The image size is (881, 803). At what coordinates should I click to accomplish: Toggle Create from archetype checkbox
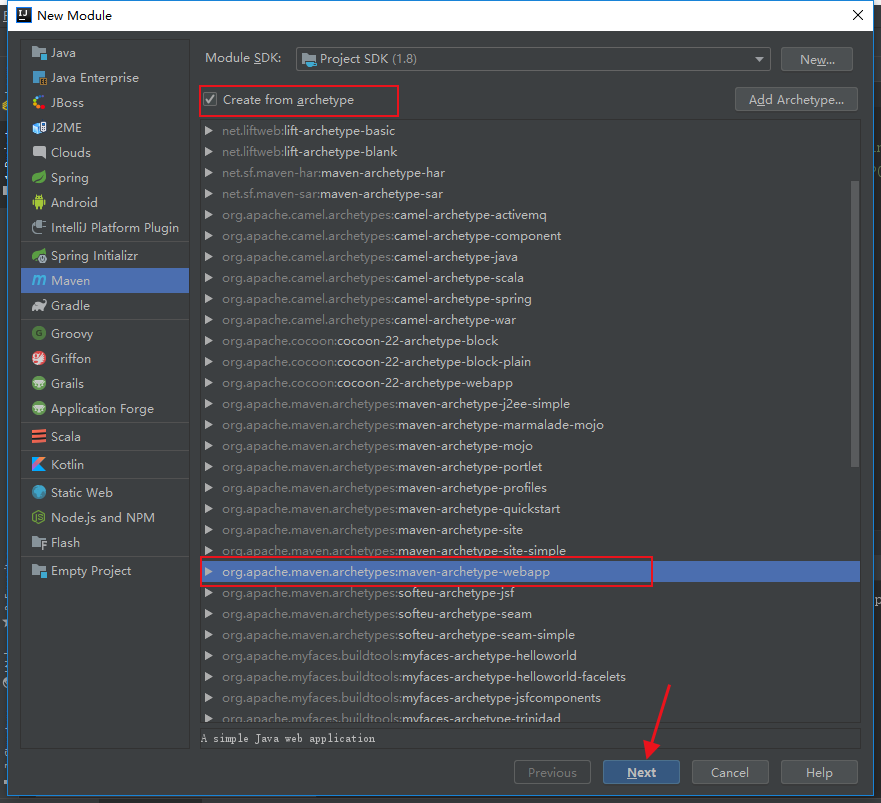[210, 99]
